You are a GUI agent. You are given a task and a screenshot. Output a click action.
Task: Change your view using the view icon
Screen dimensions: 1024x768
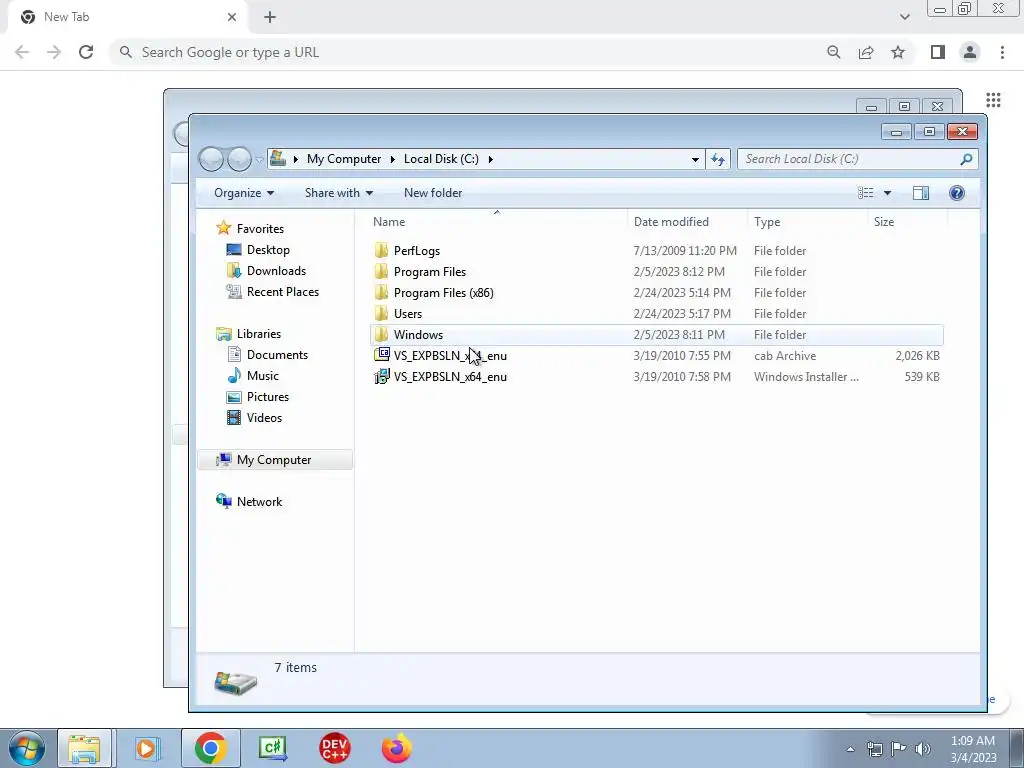[x=865, y=193]
